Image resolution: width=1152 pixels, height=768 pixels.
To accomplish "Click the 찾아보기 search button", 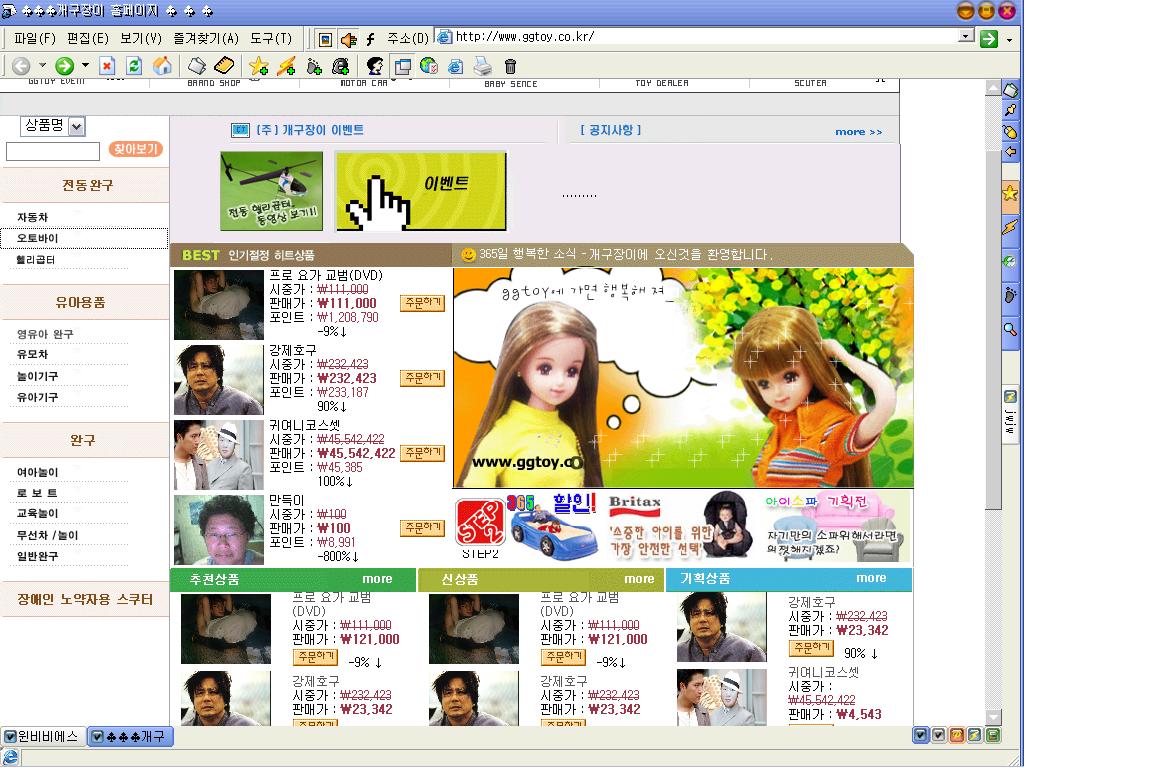I will 135,149.
